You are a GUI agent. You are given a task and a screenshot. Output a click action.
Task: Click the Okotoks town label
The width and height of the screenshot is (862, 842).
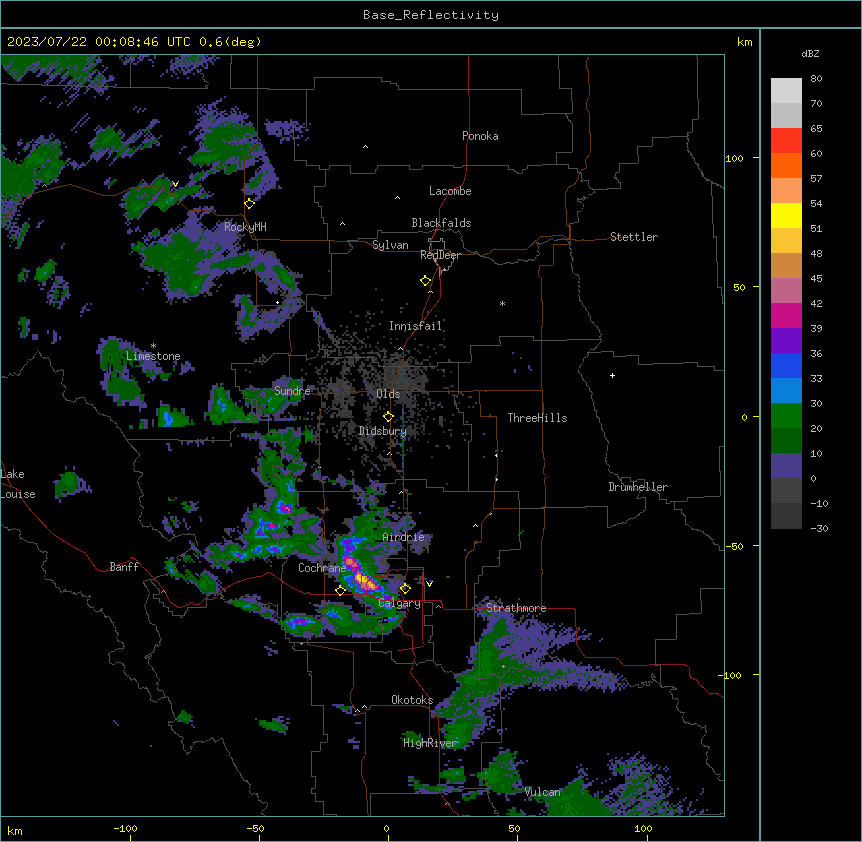tap(412, 700)
